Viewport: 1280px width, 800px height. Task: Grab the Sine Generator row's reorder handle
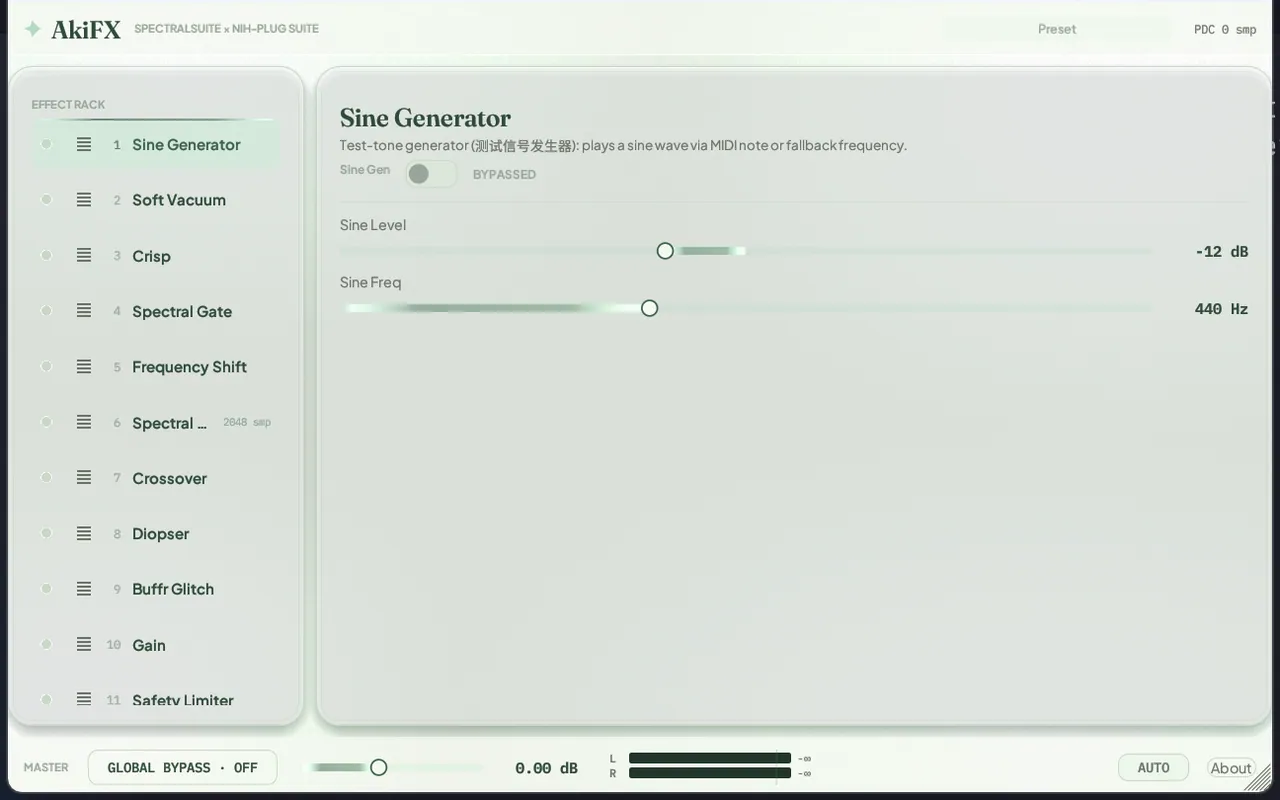pyautogui.click(x=84, y=145)
